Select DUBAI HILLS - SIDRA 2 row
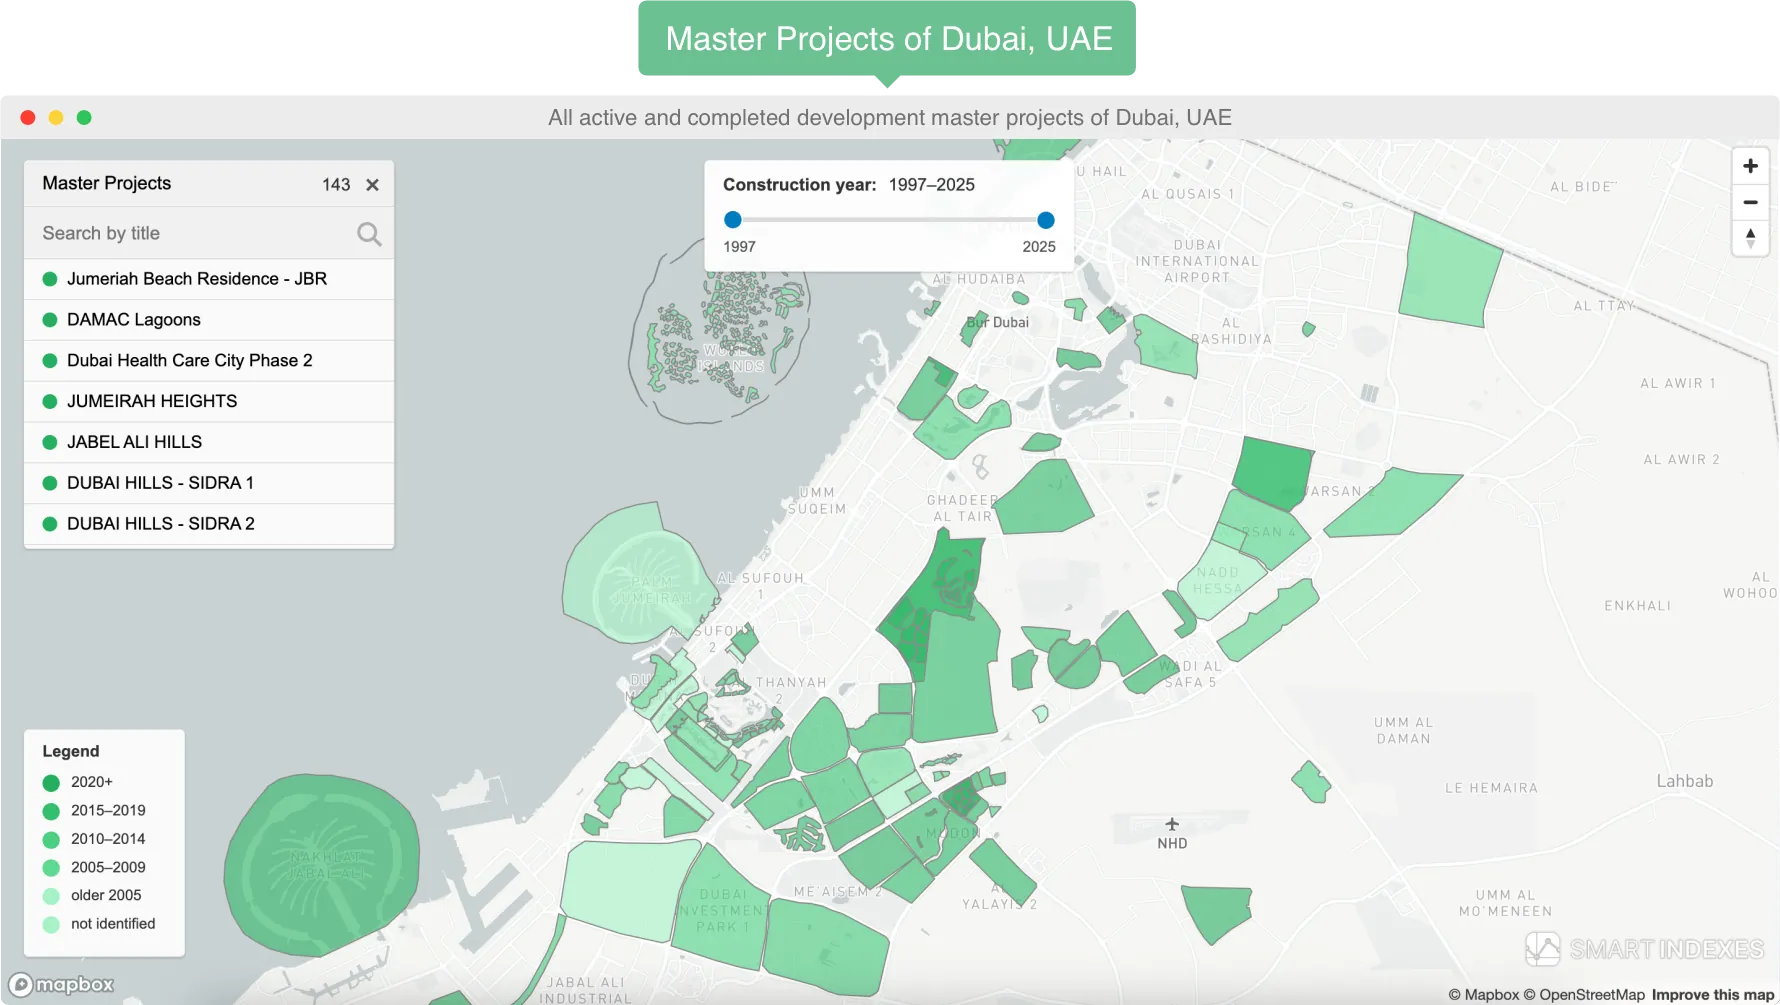1780x1005 pixels. tap(209, 524)
